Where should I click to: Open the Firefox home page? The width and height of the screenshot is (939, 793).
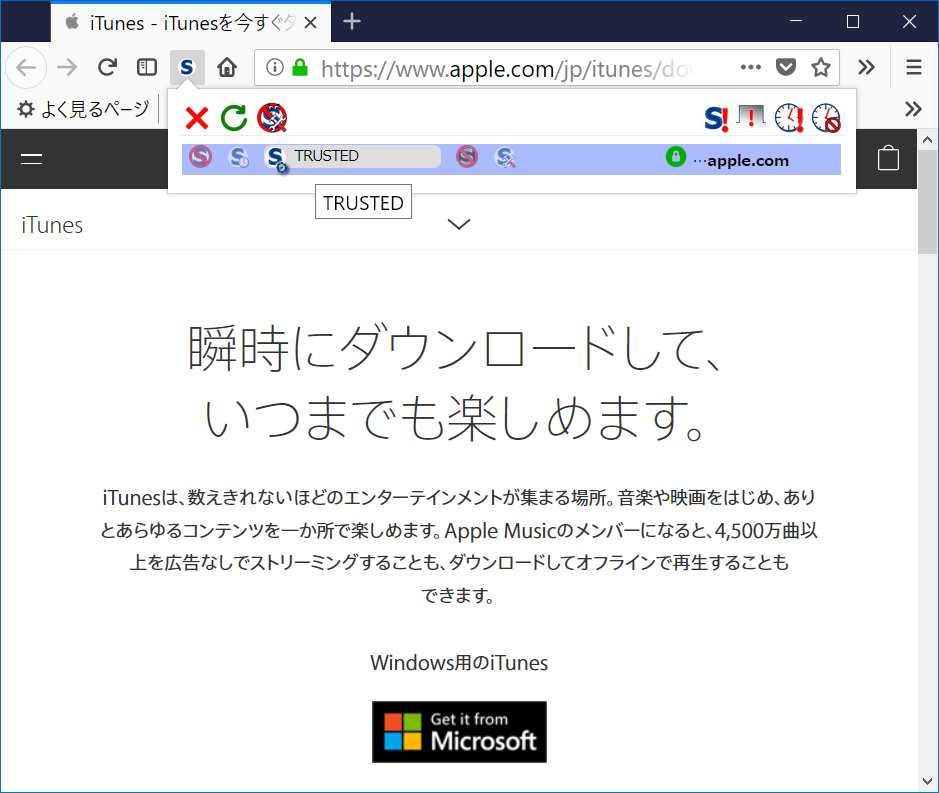point(227,67)
